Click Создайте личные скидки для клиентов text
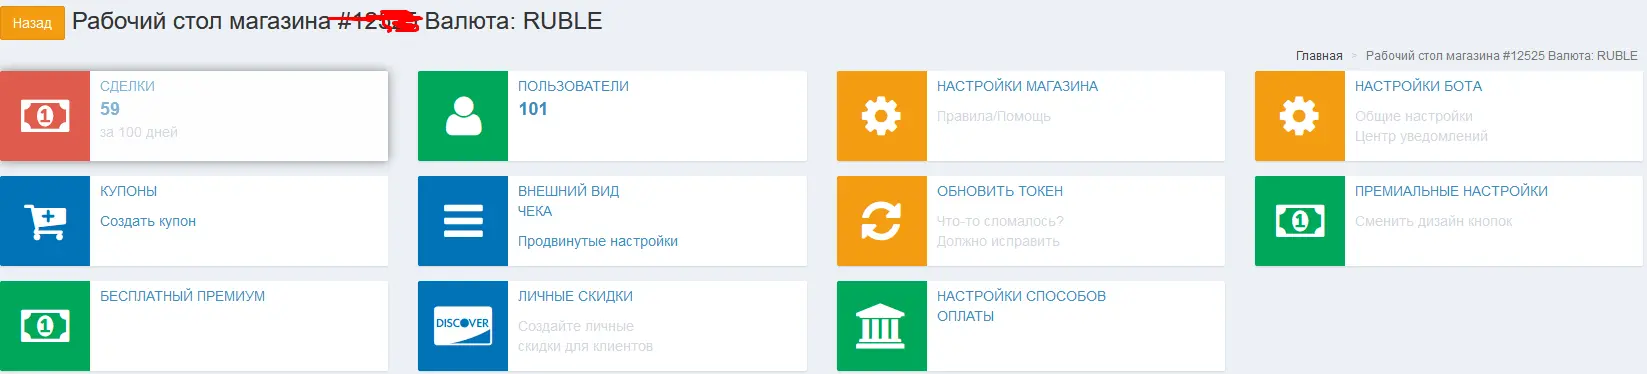1647x374 pixels. pyautogui.click(x=585, y=336)
